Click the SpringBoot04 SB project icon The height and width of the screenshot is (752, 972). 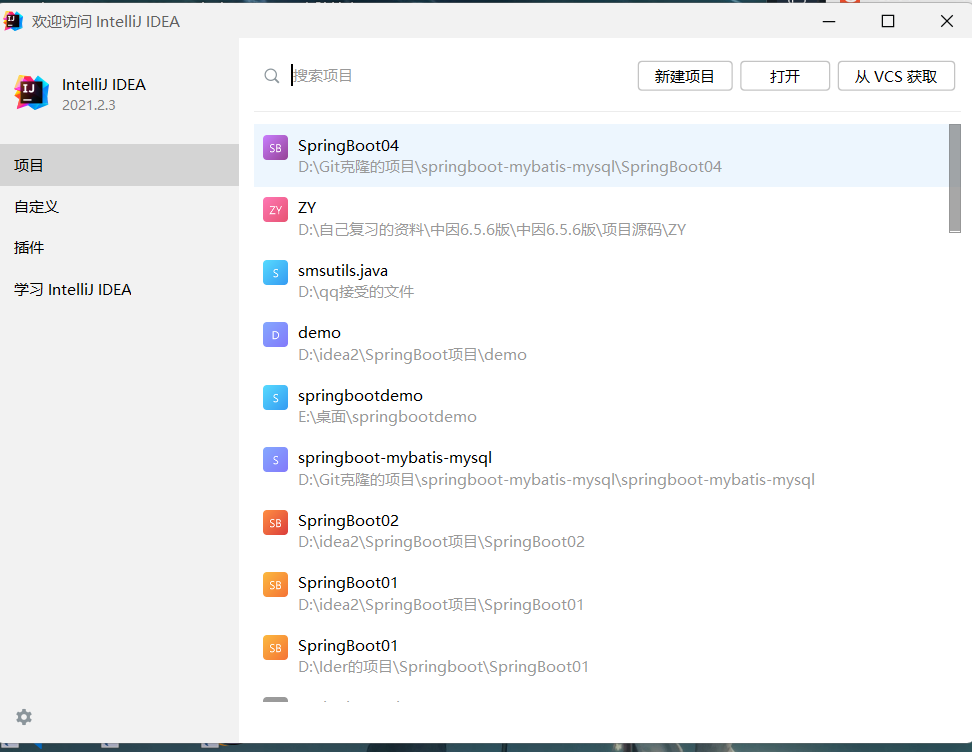(275, 148)
